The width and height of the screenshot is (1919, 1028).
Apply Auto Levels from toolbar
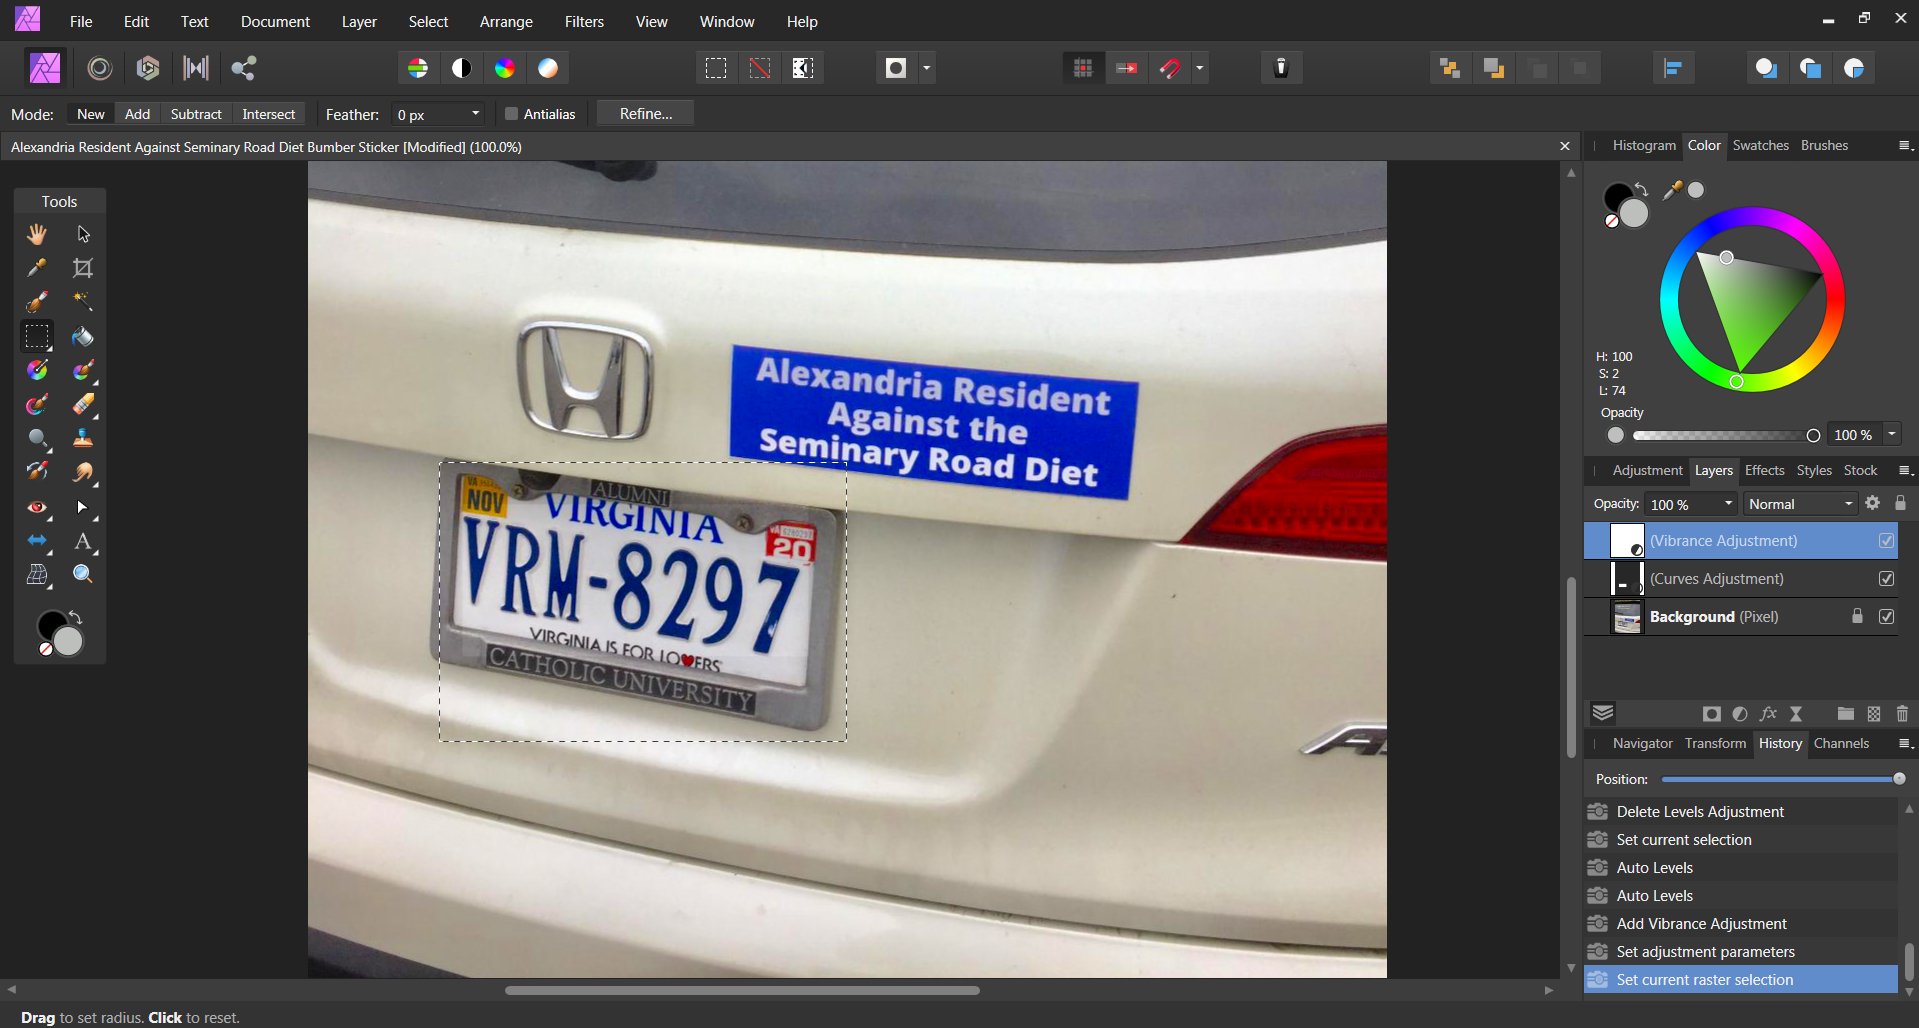[x=418, y=68]
